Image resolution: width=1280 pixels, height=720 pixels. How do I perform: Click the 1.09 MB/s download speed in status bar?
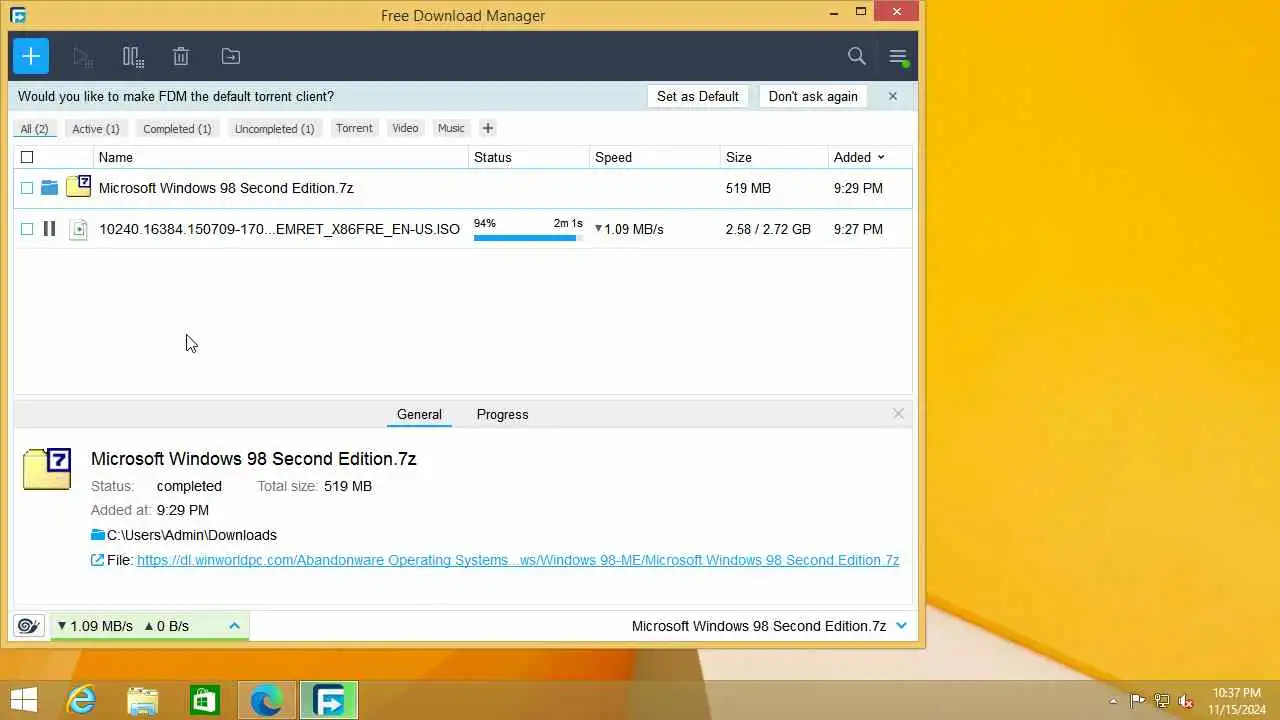(x=95, y=626)
